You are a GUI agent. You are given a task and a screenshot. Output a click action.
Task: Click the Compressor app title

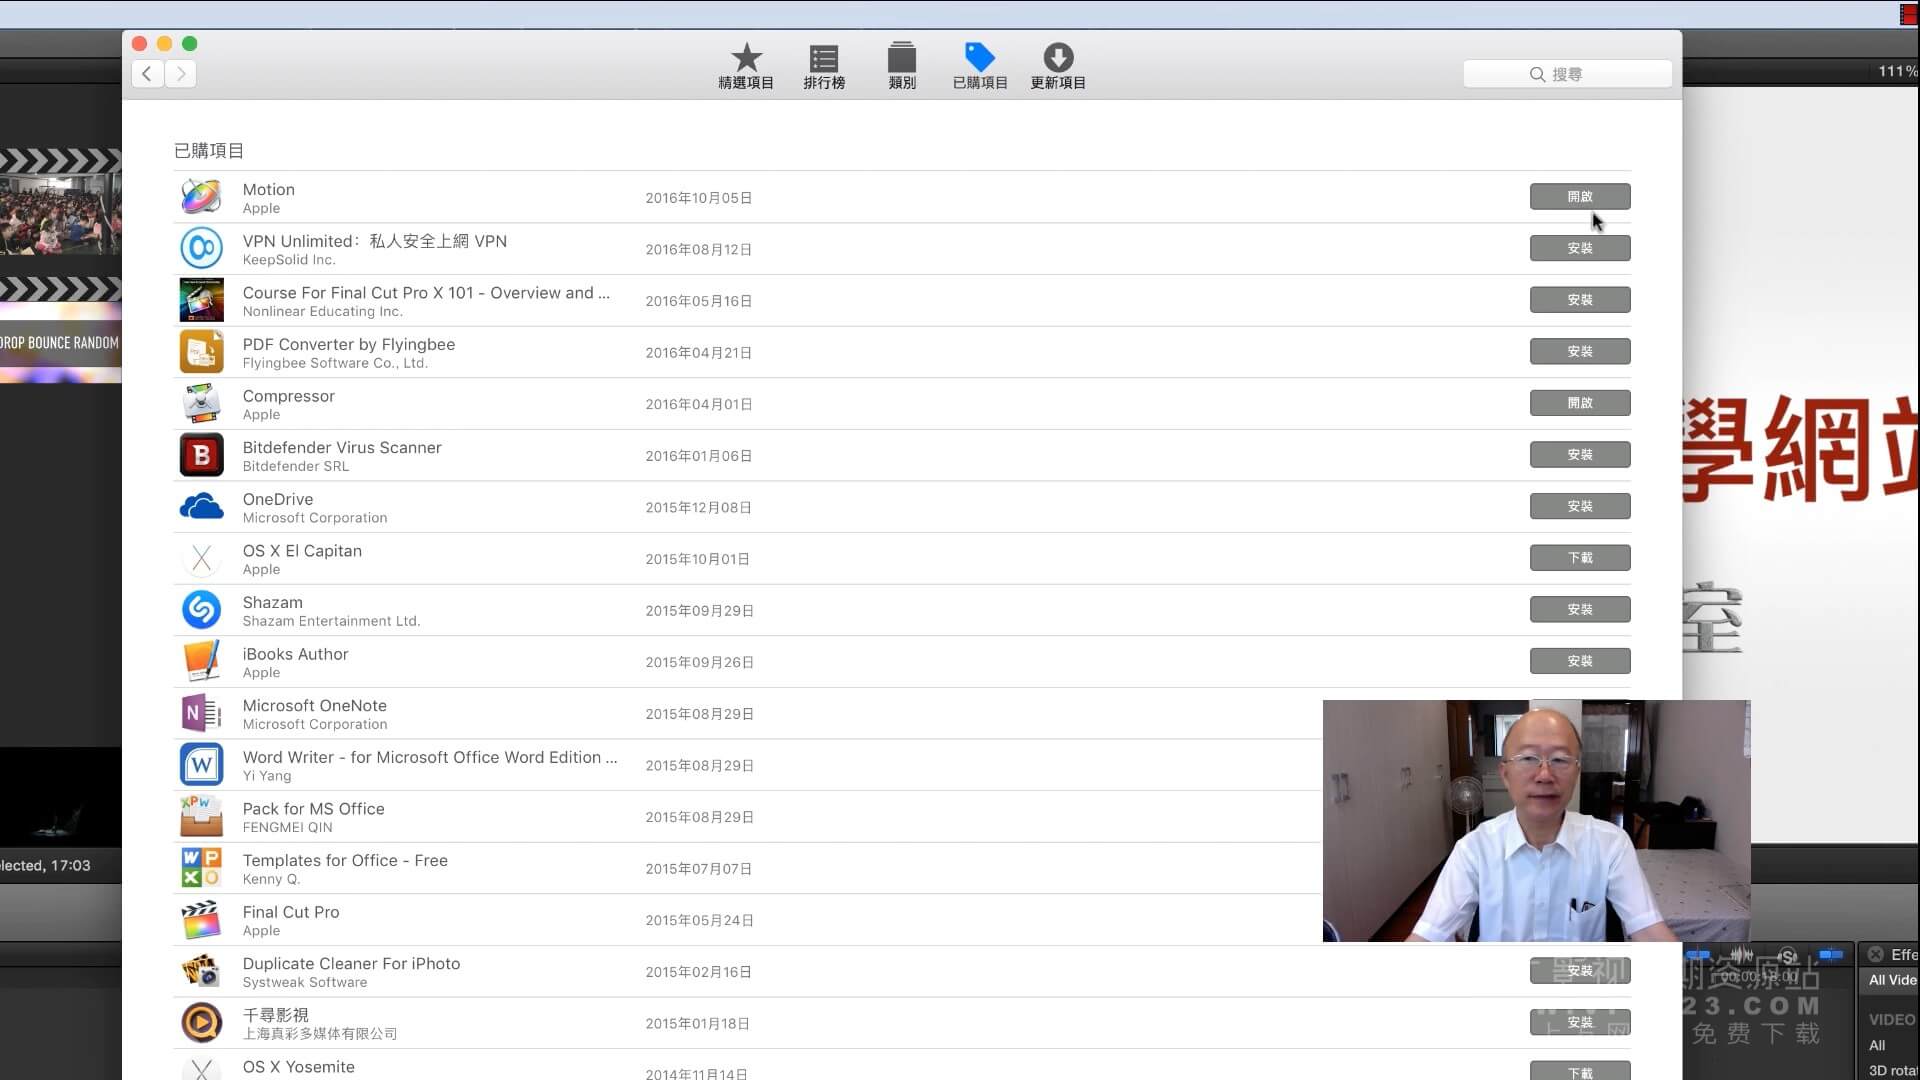coord(288,396)
